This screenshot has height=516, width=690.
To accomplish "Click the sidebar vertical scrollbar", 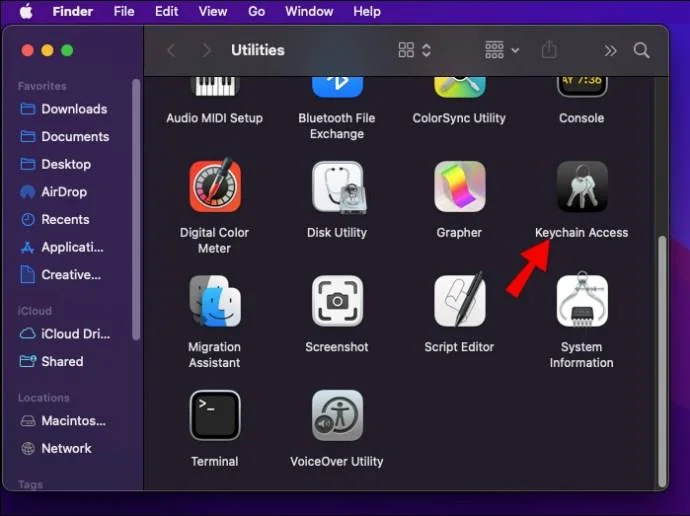I will tap(136, 209).
